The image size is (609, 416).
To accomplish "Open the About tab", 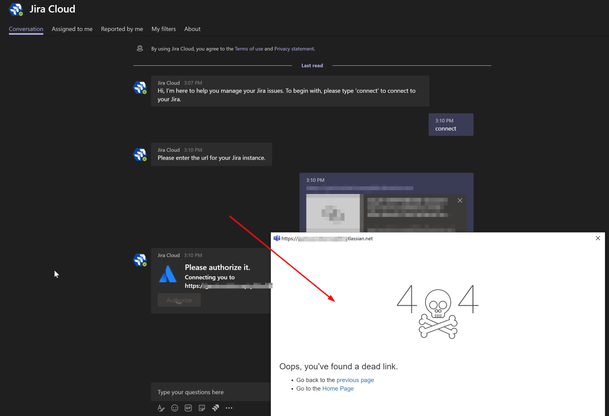I will click(x=192, y=29).
